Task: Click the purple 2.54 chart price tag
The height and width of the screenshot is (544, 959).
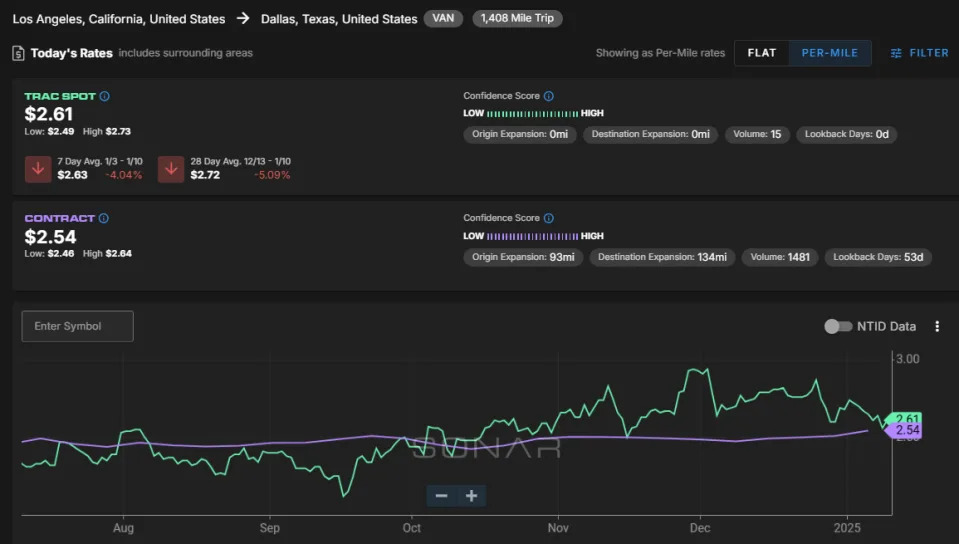Action: click(904, 430)
